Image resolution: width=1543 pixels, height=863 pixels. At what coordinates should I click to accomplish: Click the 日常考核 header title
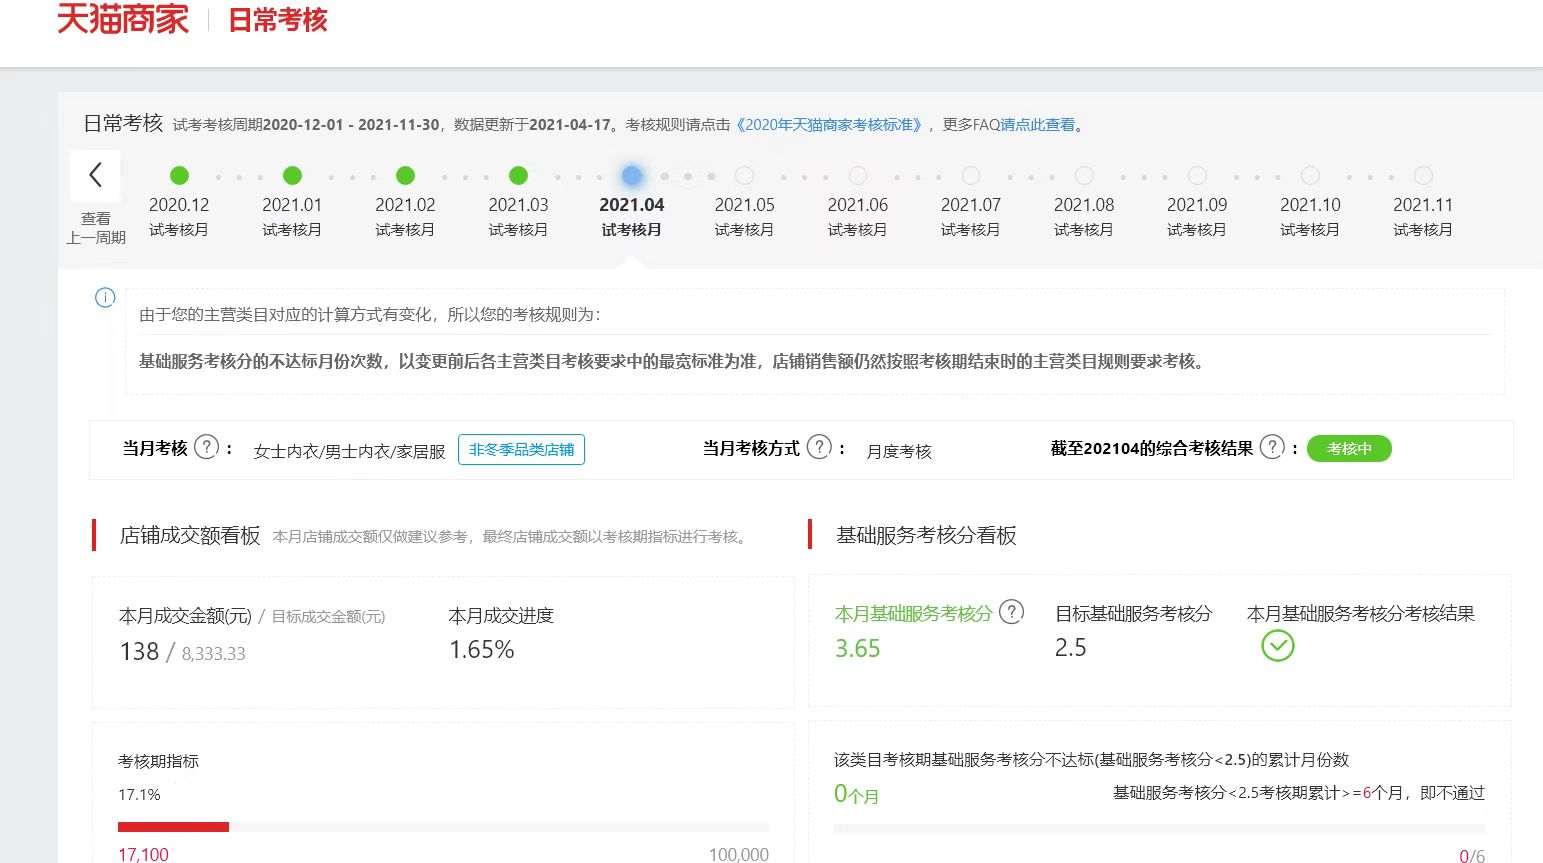tap(278, 20)
